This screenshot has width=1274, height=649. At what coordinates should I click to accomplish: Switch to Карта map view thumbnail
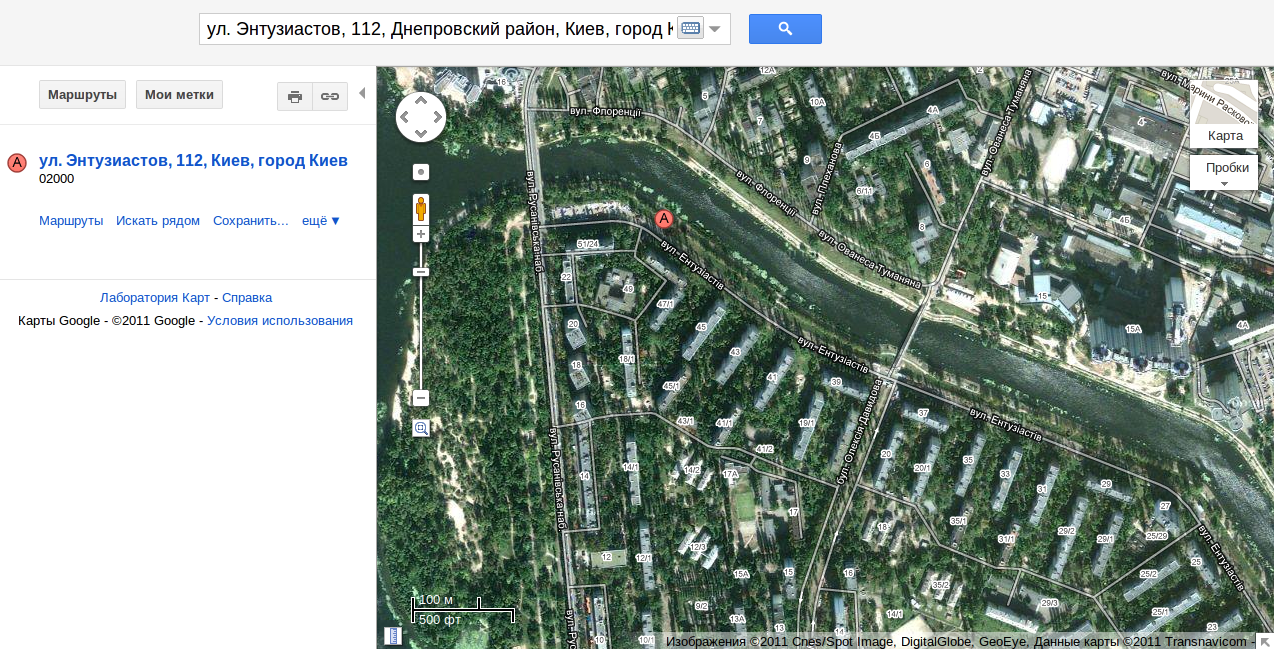click(1224, 113)
